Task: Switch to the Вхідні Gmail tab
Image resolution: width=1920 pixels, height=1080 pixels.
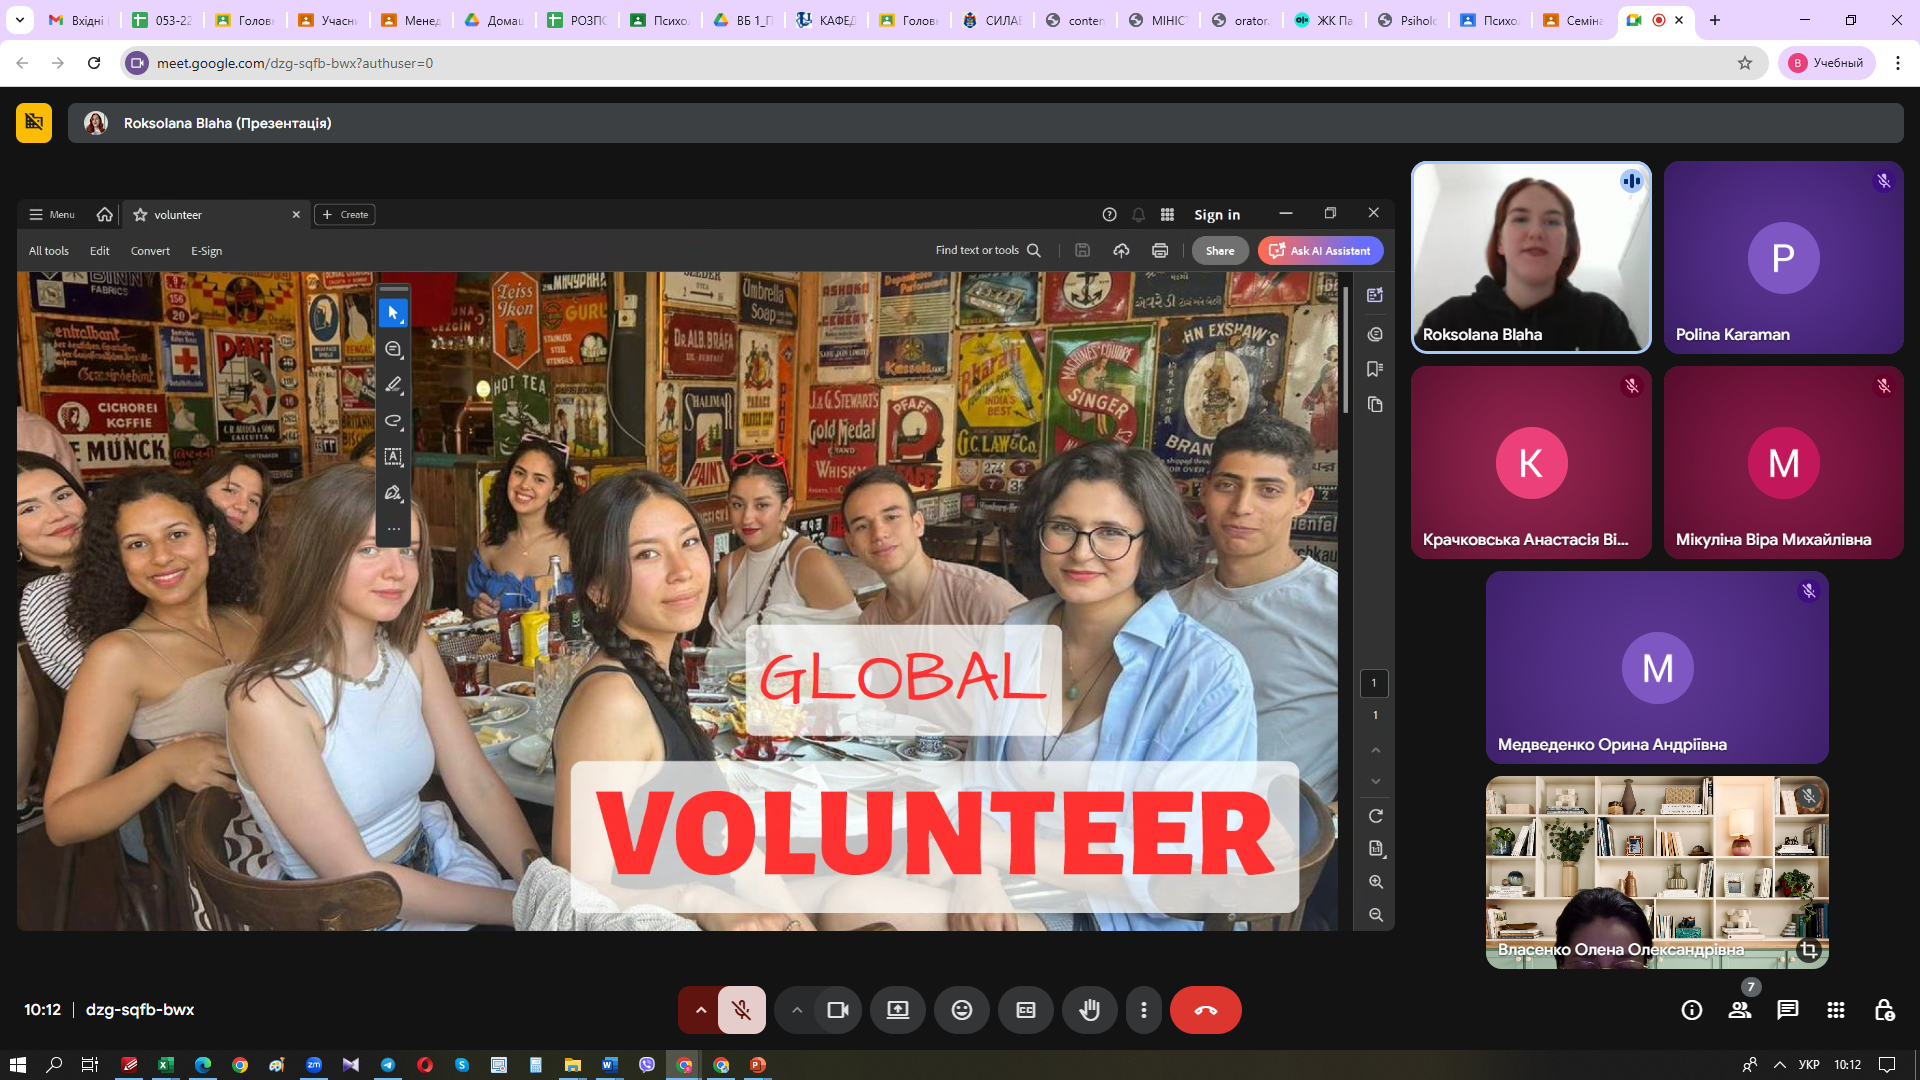Action: pyautogui.click(x=78, y=20)
